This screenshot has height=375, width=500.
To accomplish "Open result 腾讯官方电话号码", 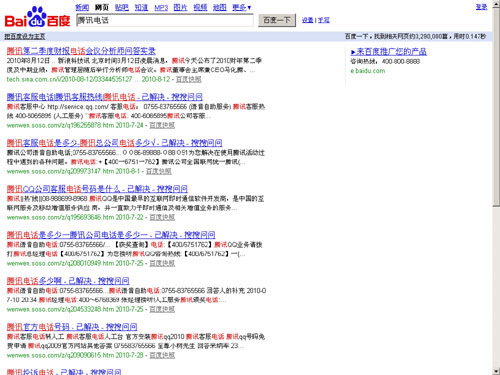I will [x=72, y=327].
